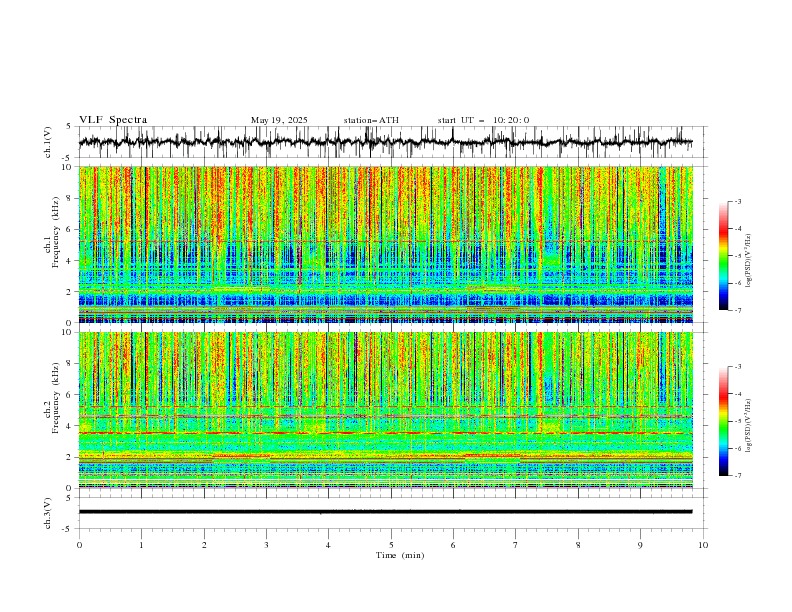The height and width of the screenshot is (612, 792).
Task: Click the ch.2 spectrogram panel
Action: pyautogui.click(x=386, y=410)
